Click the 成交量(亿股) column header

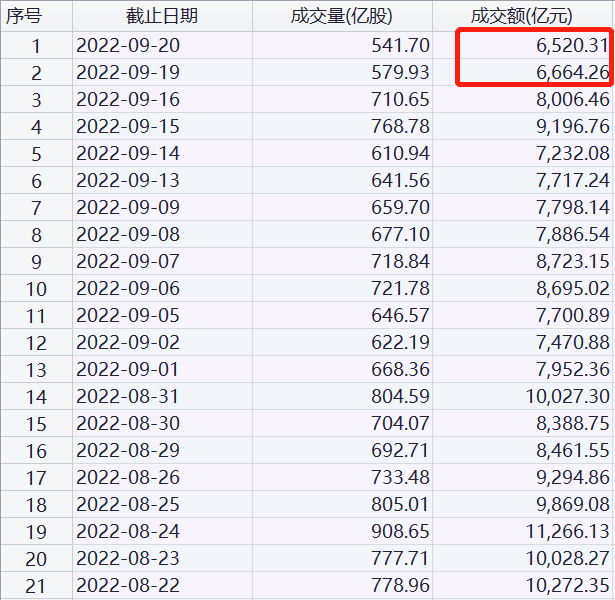(342, 16)
